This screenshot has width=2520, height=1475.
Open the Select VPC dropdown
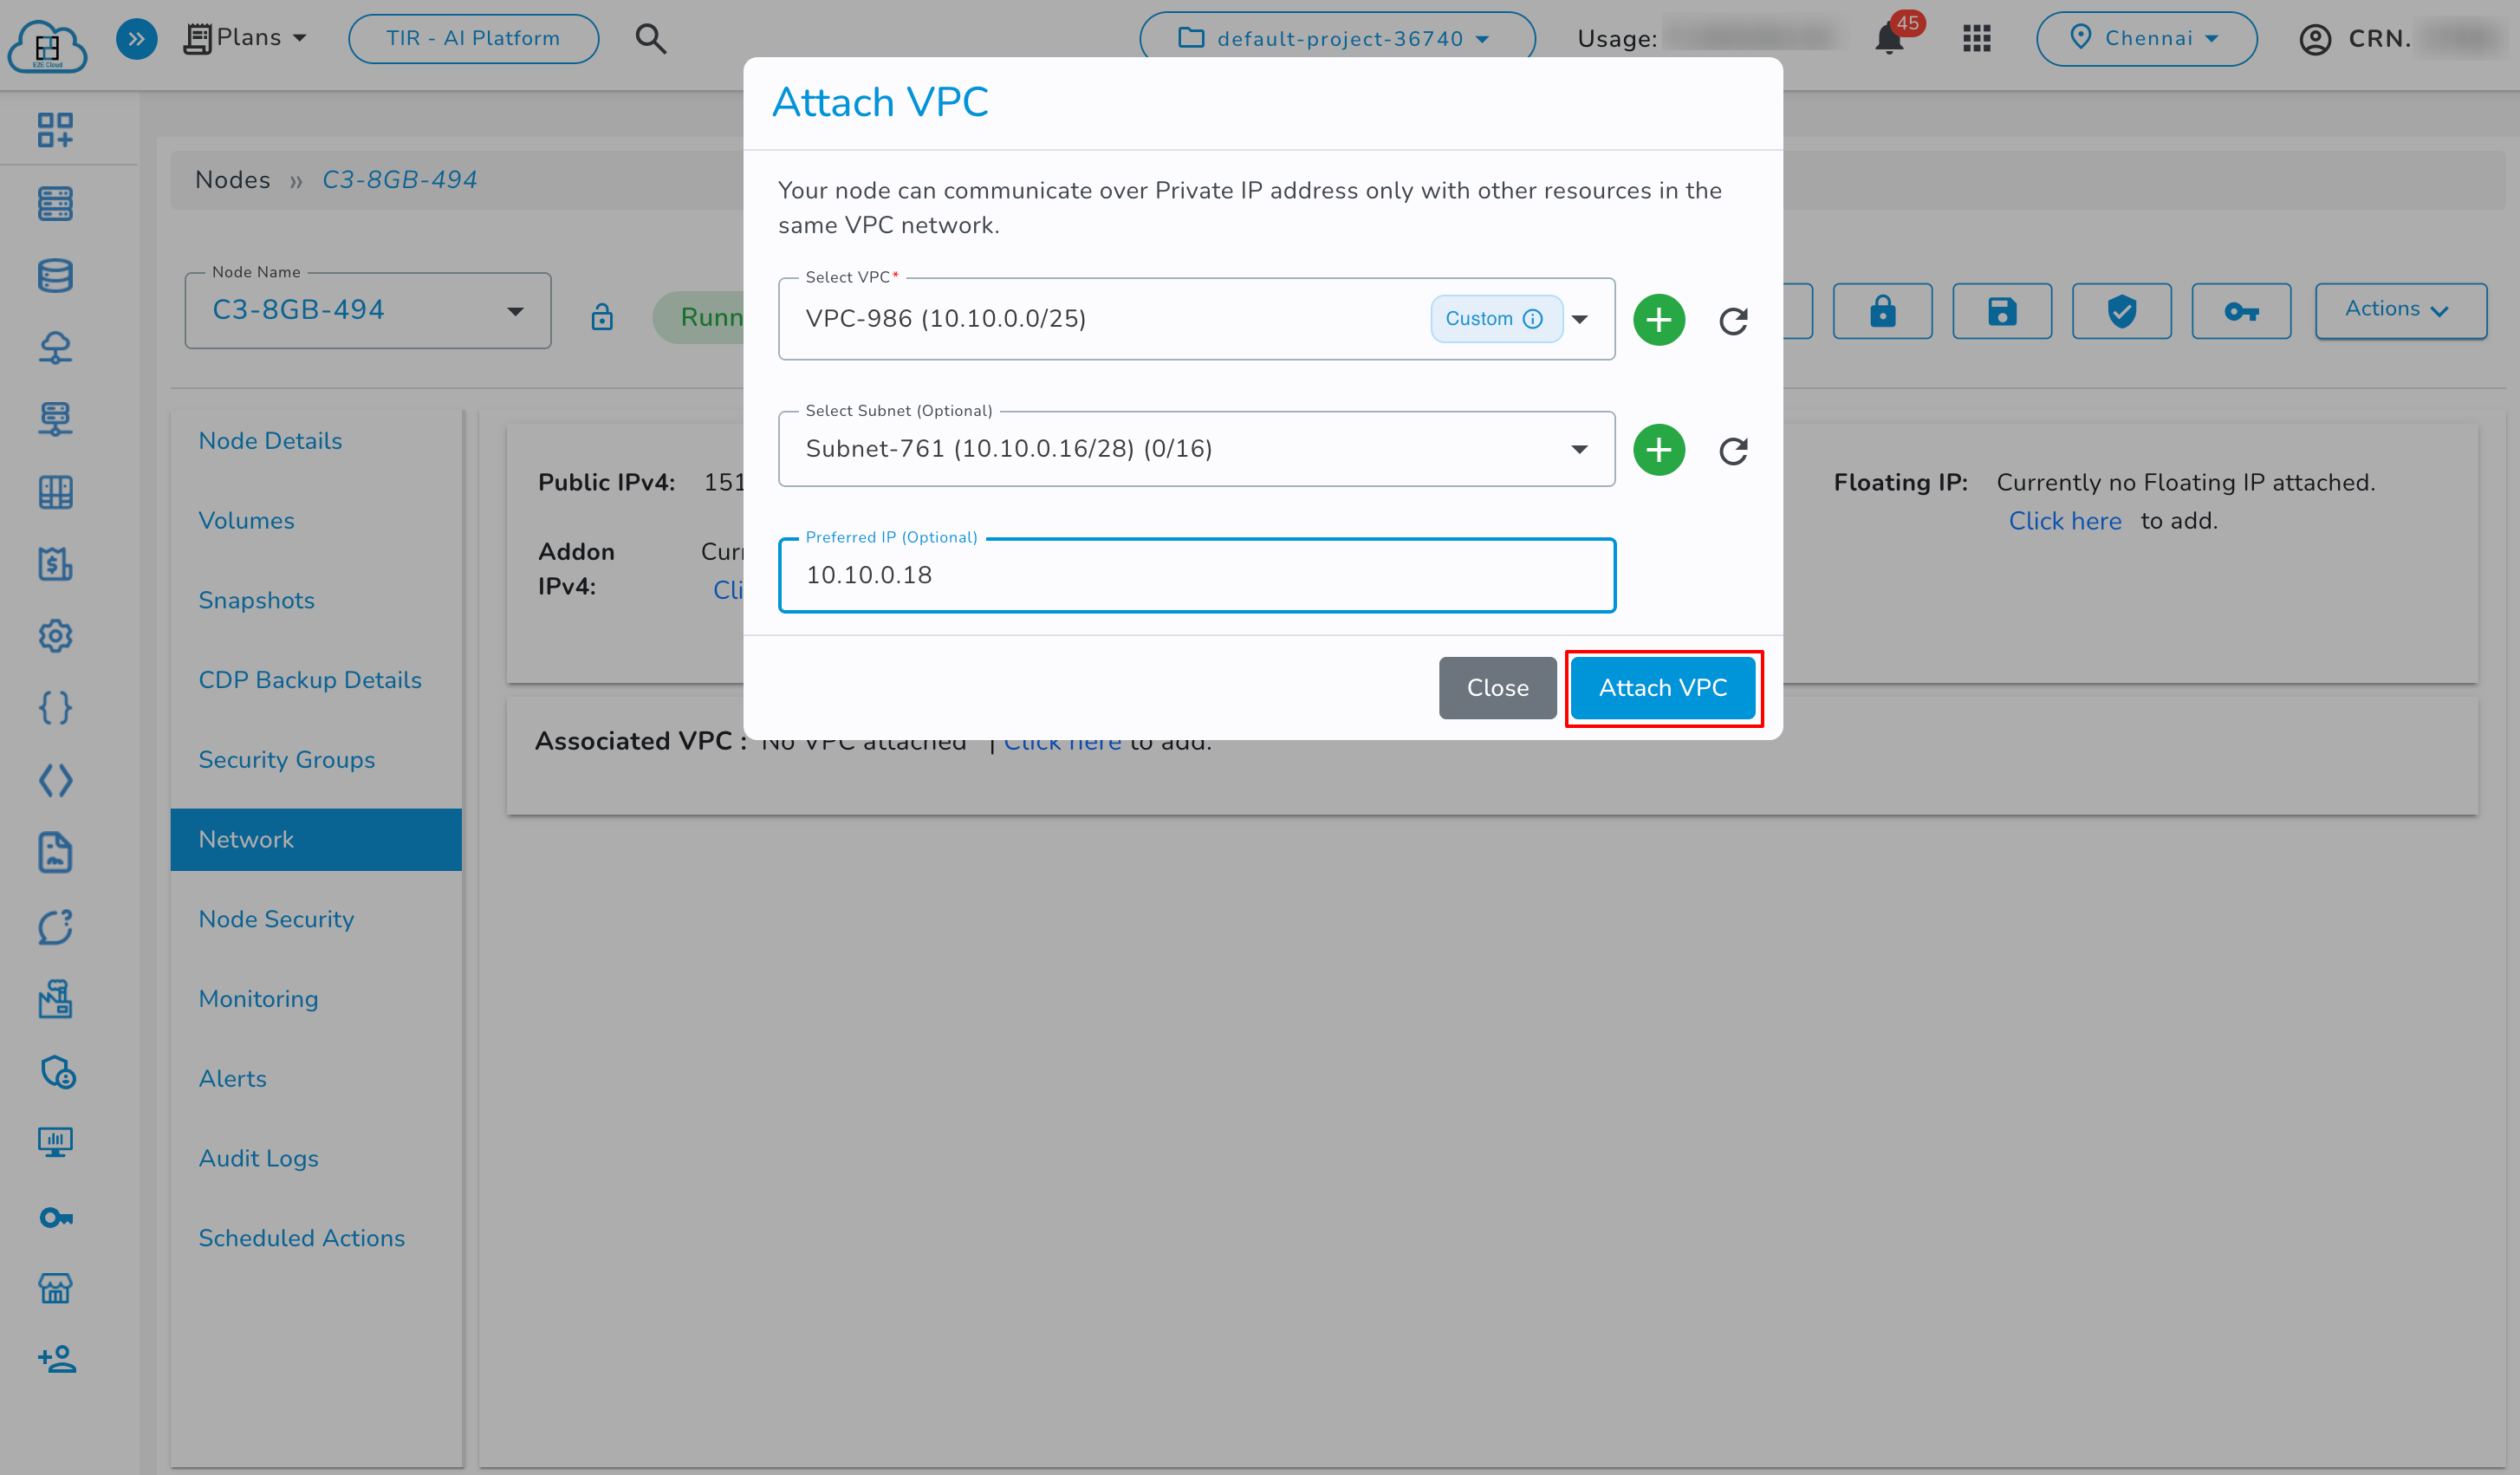(1580, 319)
